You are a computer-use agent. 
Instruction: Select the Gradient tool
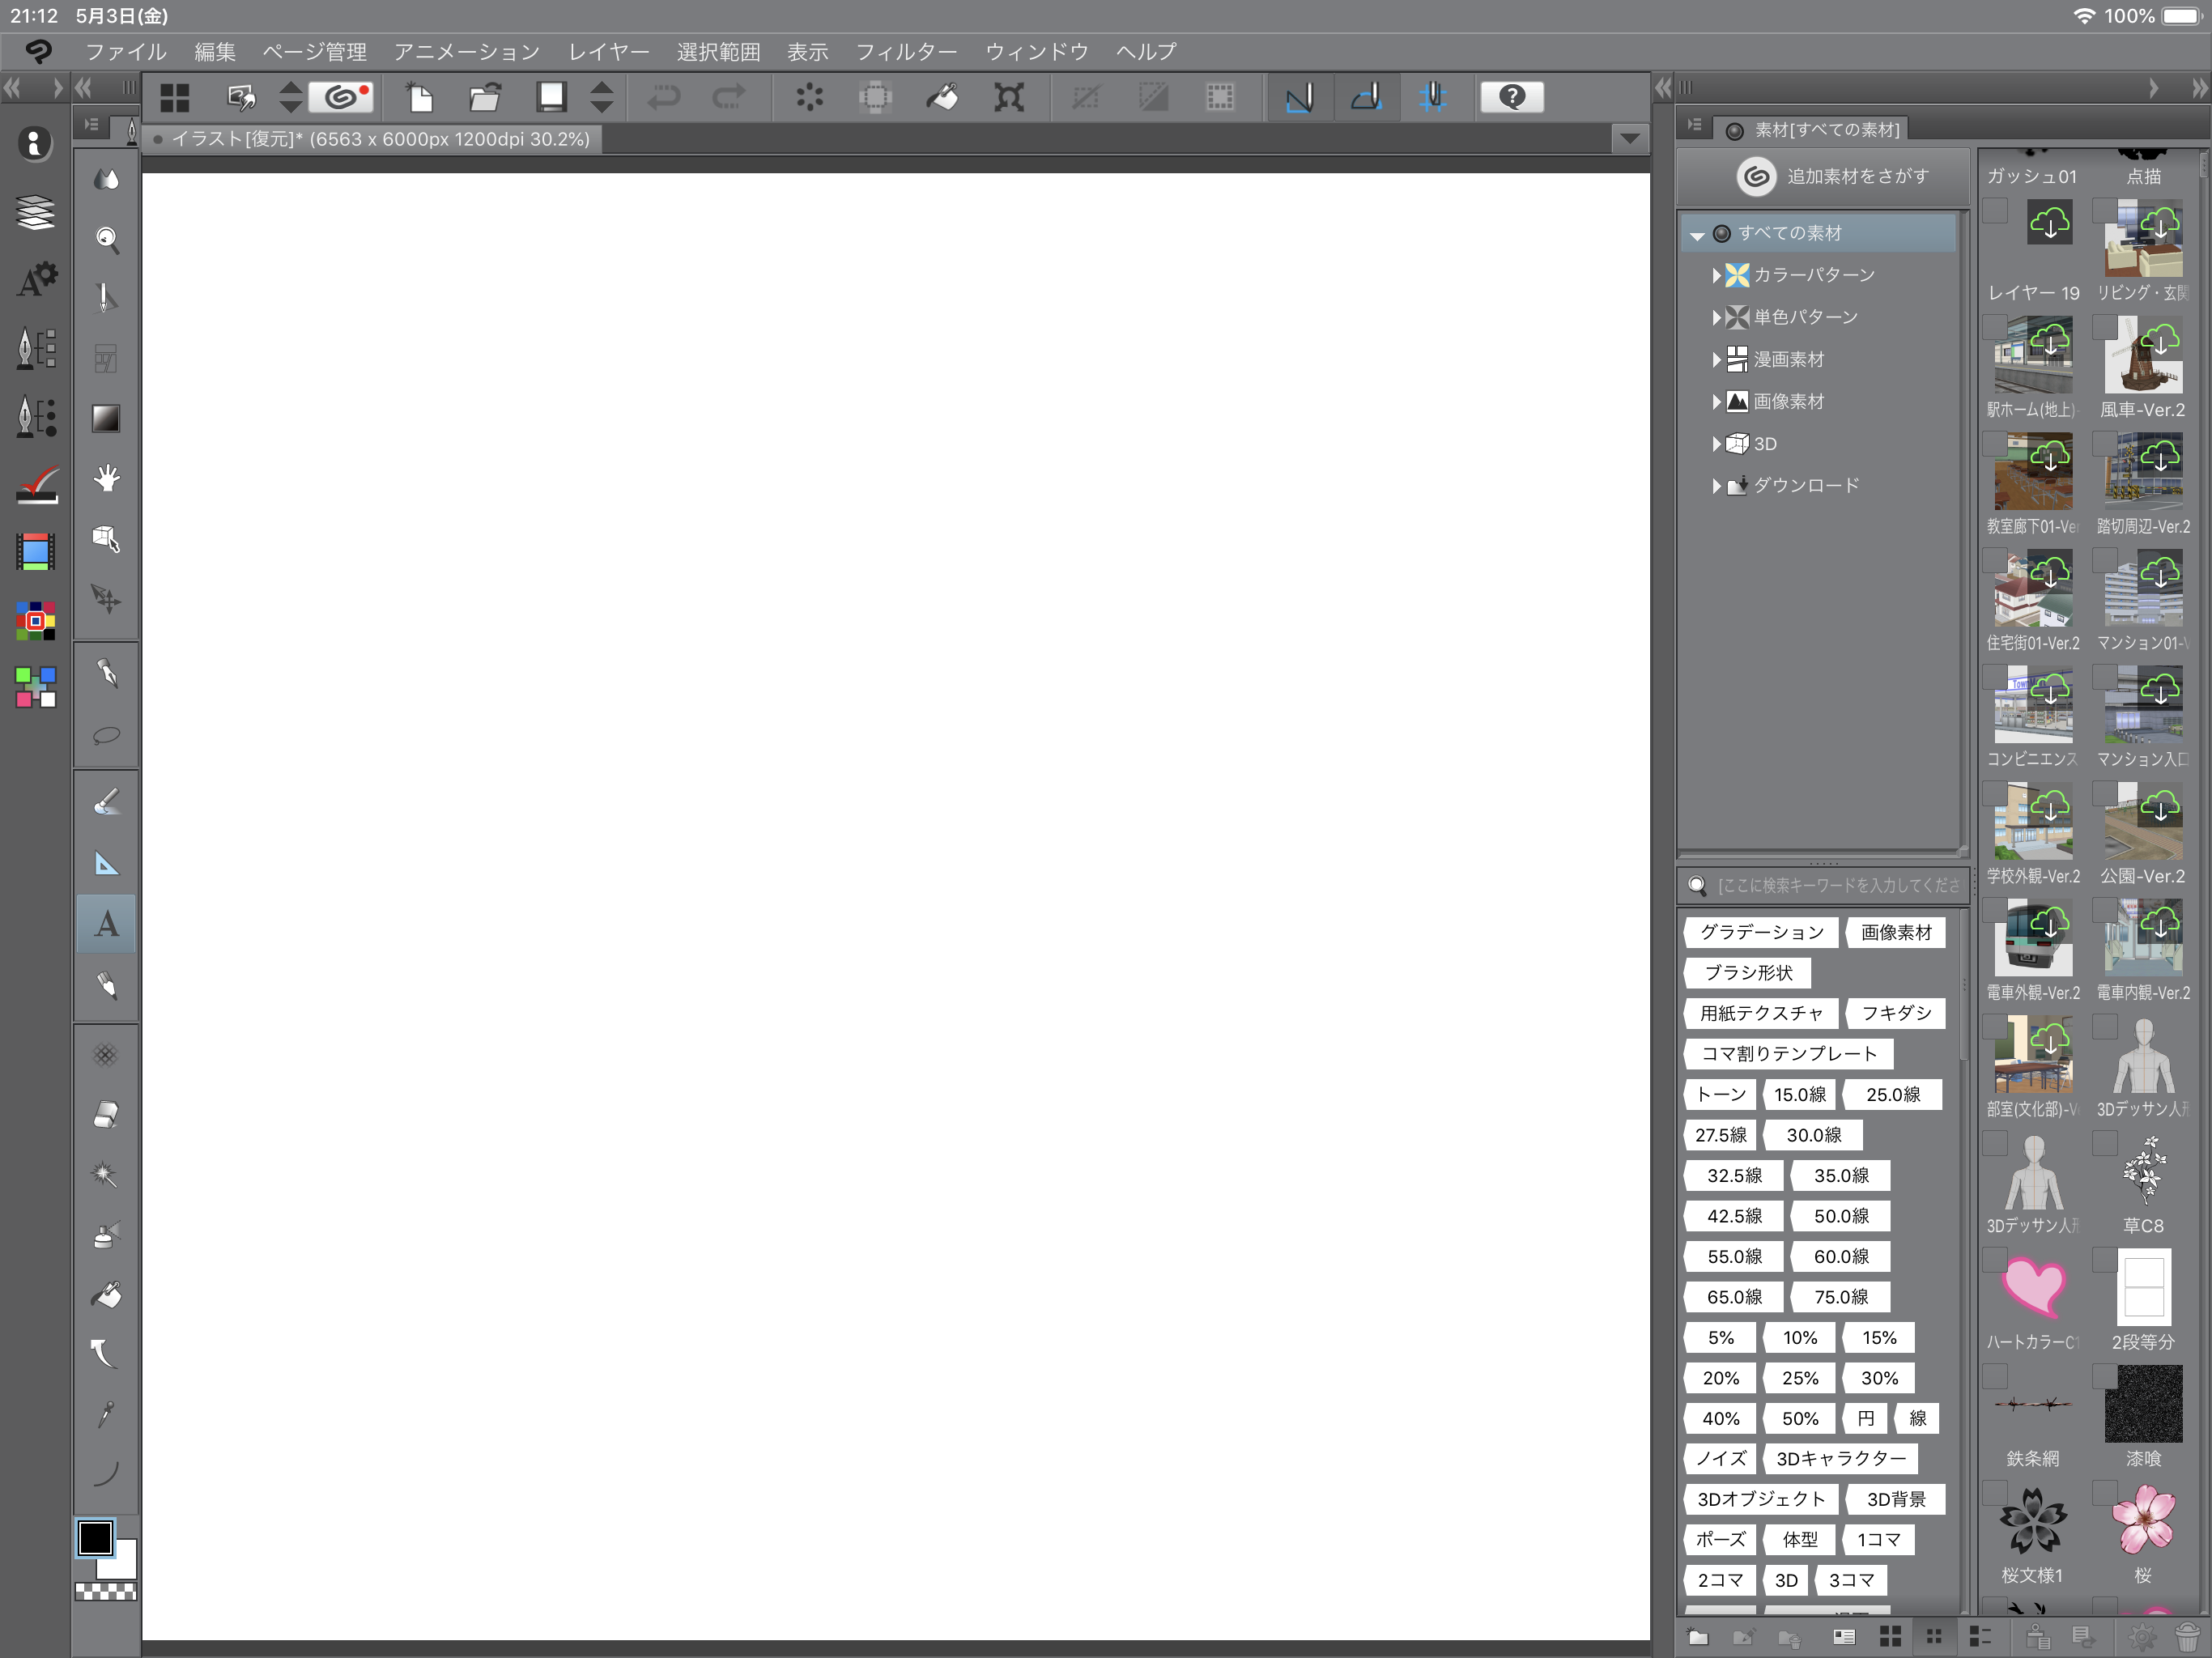click(106, 418)
